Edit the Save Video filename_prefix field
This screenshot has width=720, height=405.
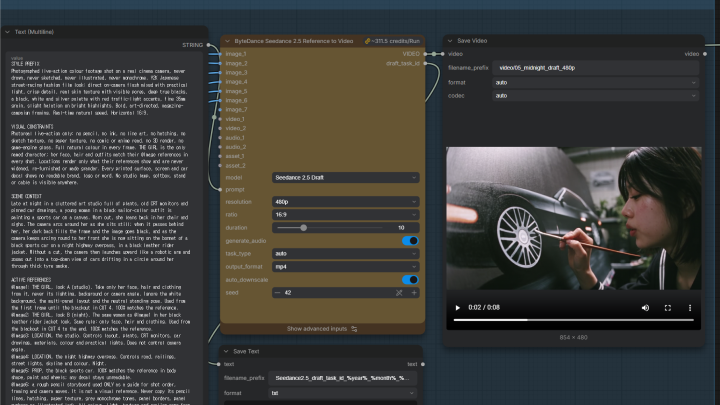pos(596,68)
